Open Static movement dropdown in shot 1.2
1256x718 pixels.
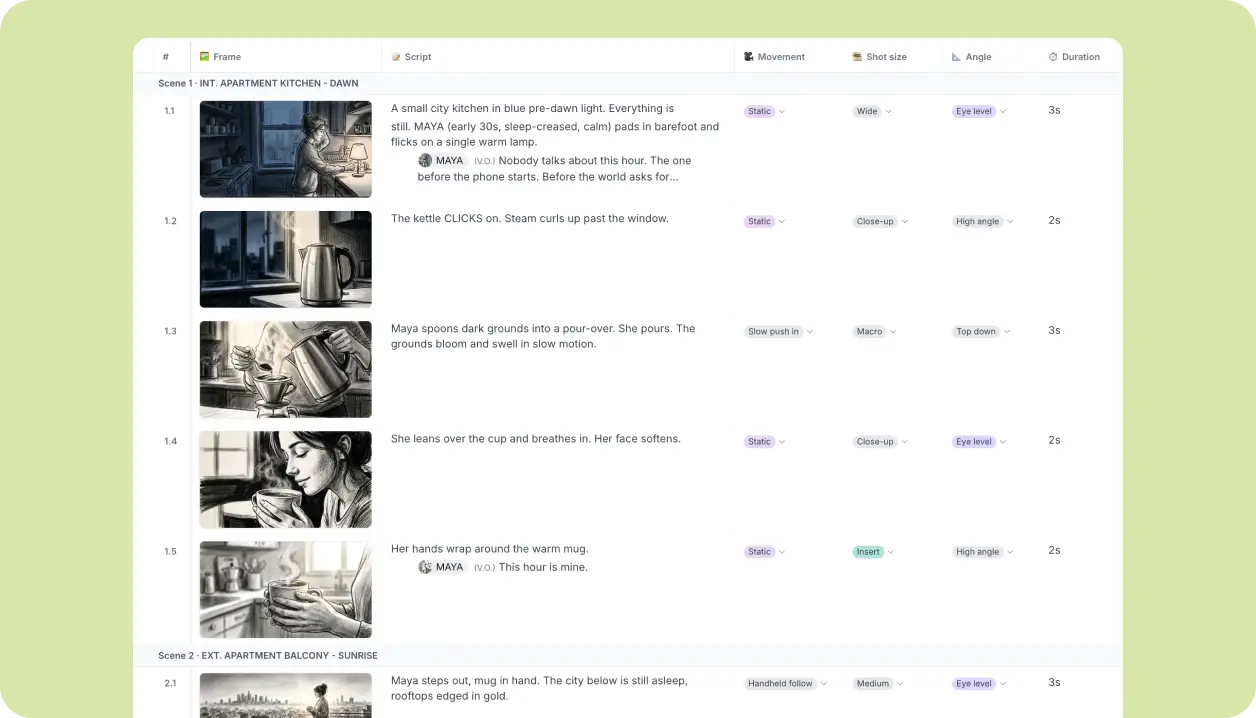click(x=765, y=221)
